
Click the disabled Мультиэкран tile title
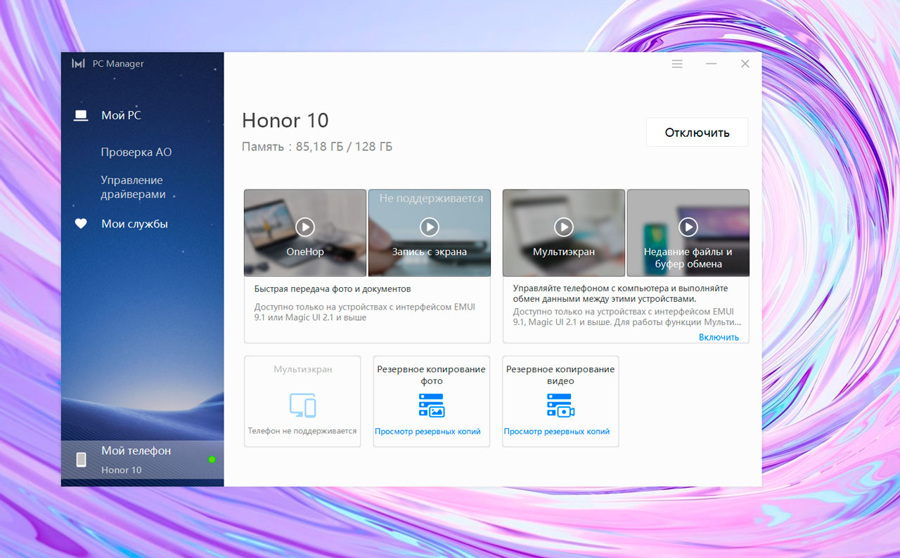point(303,369)
